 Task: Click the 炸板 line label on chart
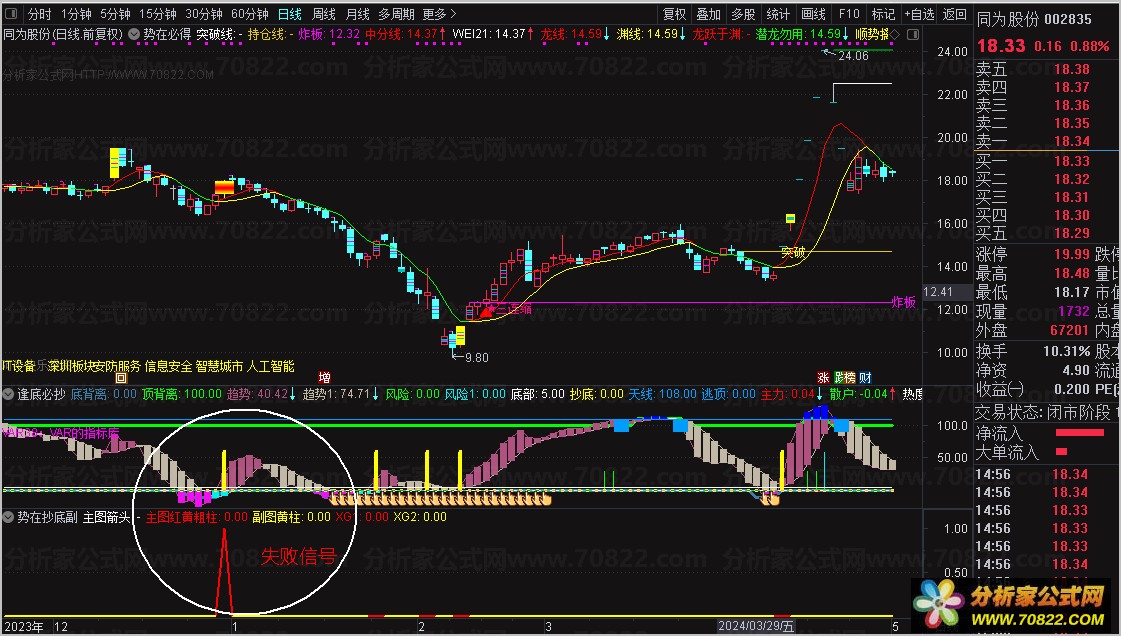tap(904, 302)
